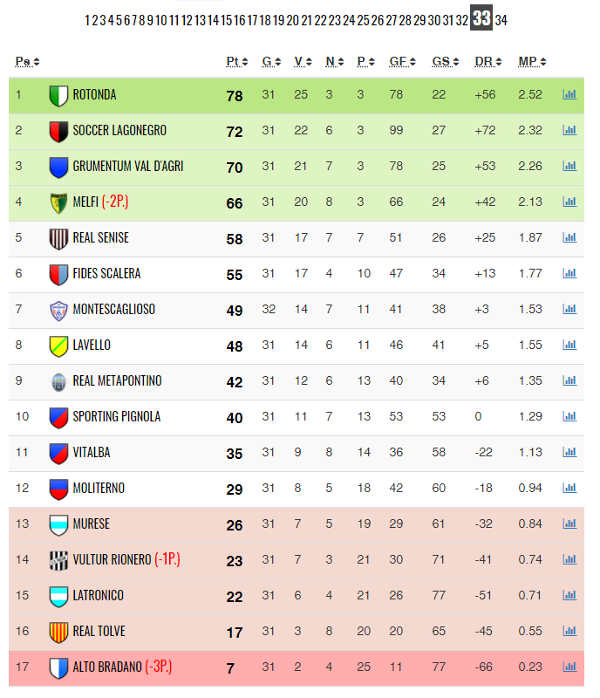The image size is (600, 698).
Task: Open the stats chart icon for Melfi
Action: 569,202
